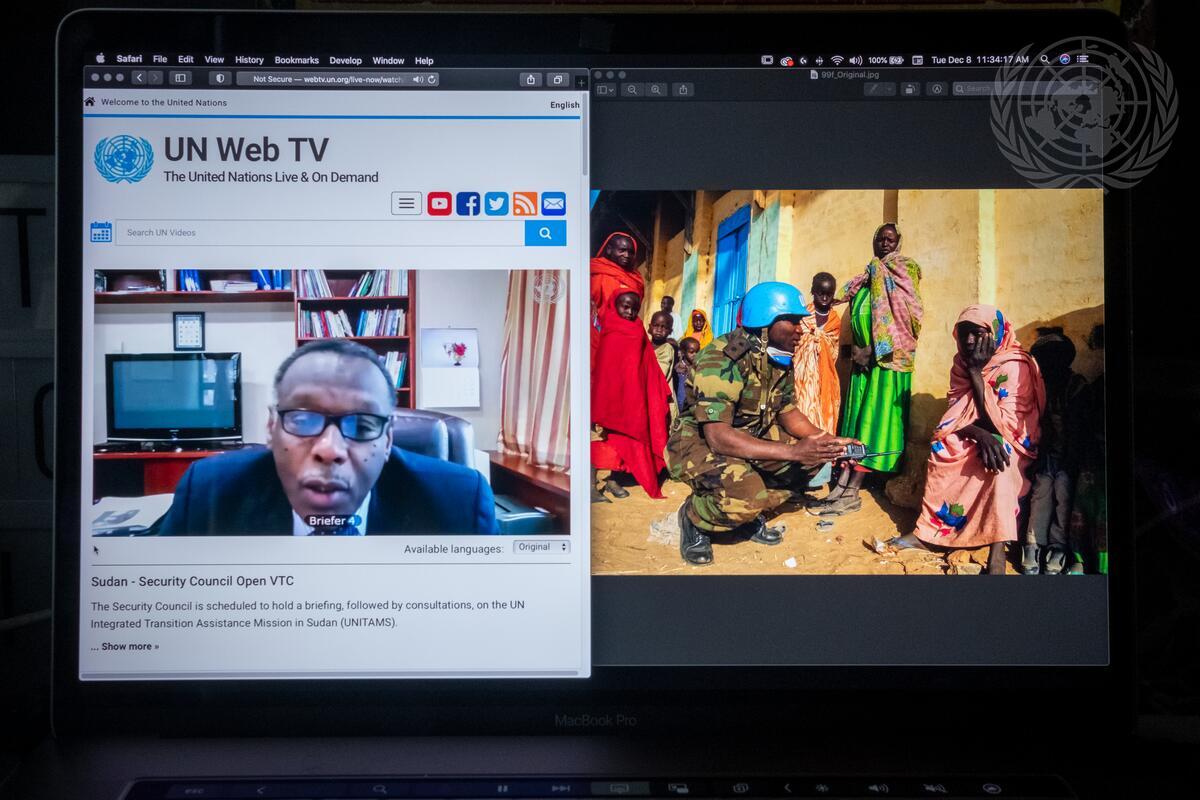
Task: Click the email envelope icon
Action: click(553, 204)
